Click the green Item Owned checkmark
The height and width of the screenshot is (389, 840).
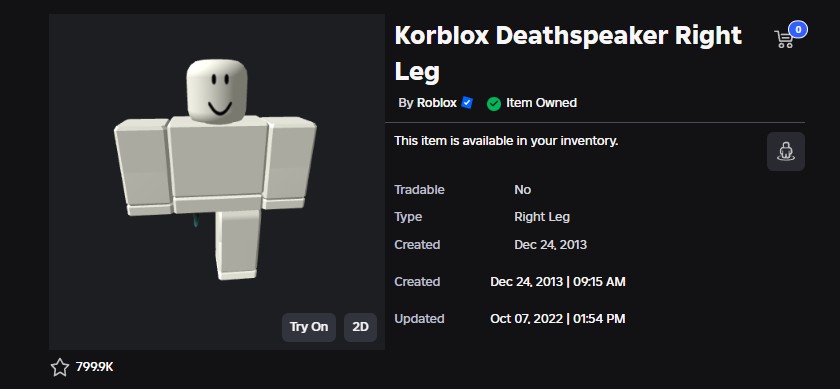493,103
